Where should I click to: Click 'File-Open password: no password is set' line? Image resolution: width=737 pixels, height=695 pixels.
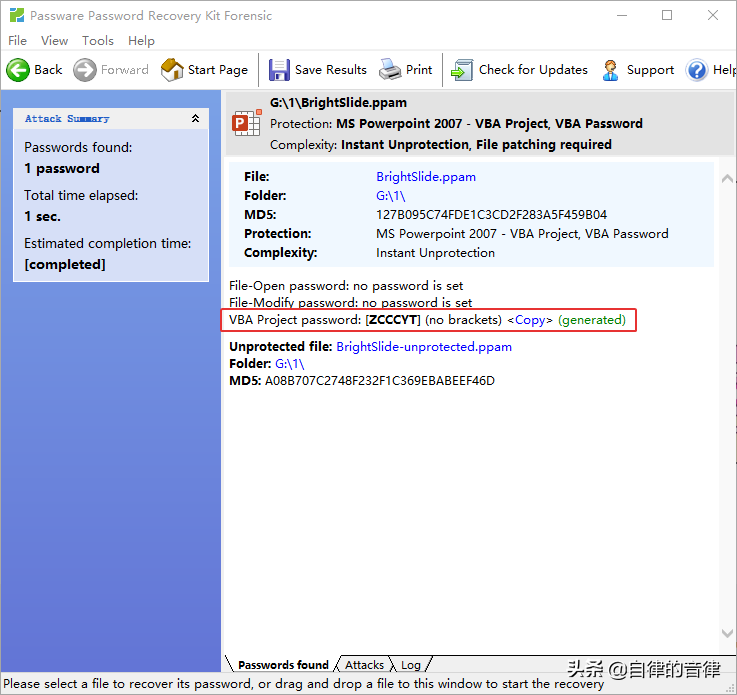[x=346, y=286]
